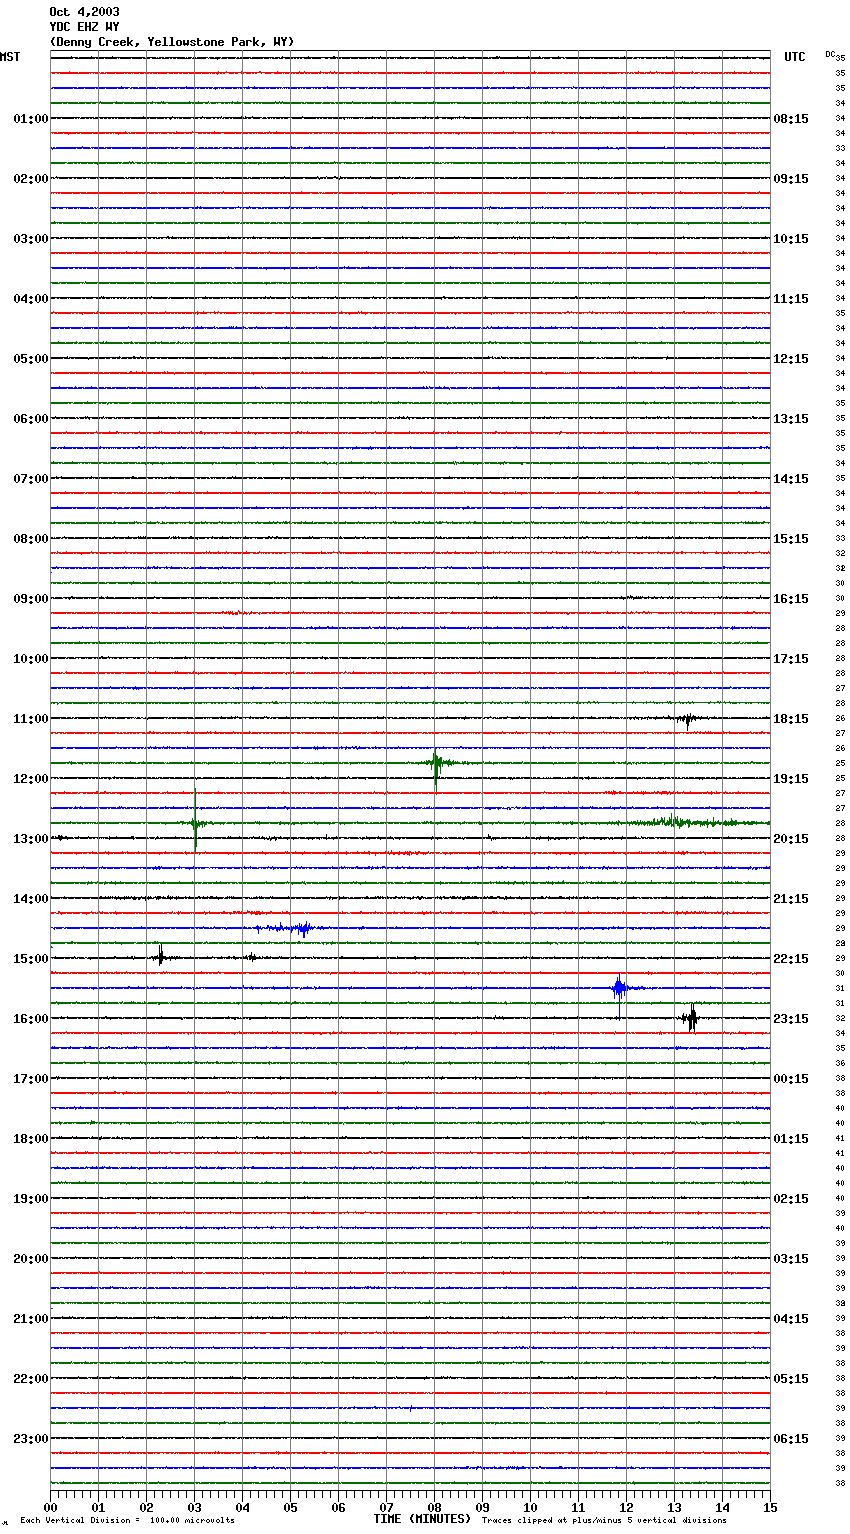Click the 'Traces clipped at plus/minus 5 vertical divisions' note
The image size is (850, 1534).
click(604, 1521)
